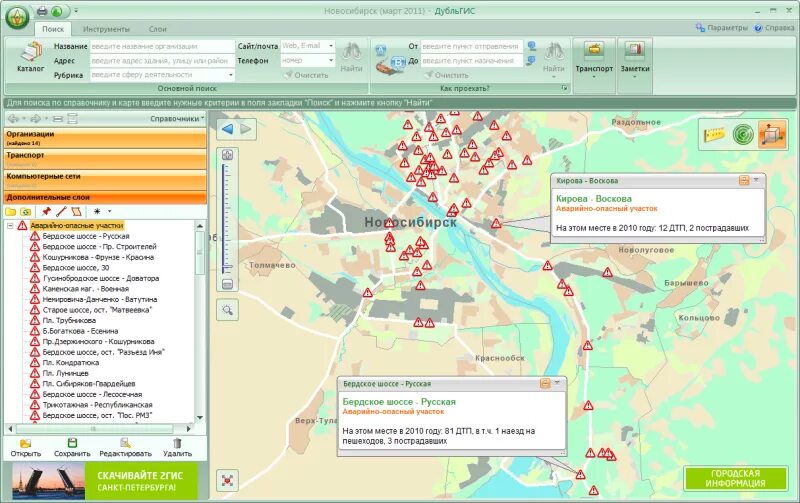Zoom in with button above zoom slider

click(x=228, y=155)
